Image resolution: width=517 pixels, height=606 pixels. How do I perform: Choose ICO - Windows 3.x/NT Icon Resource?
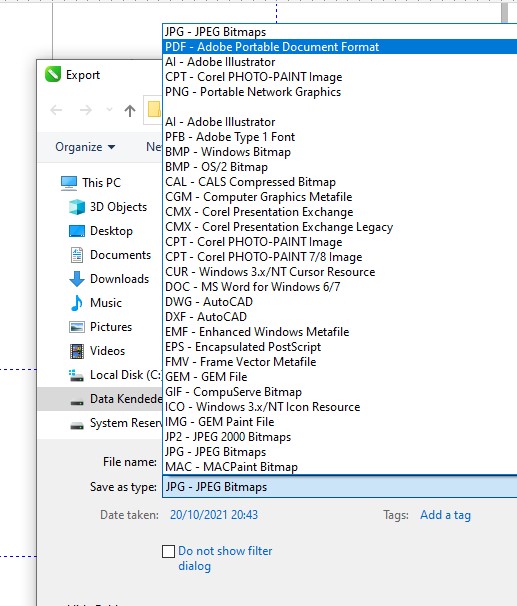tap(340, 407)
